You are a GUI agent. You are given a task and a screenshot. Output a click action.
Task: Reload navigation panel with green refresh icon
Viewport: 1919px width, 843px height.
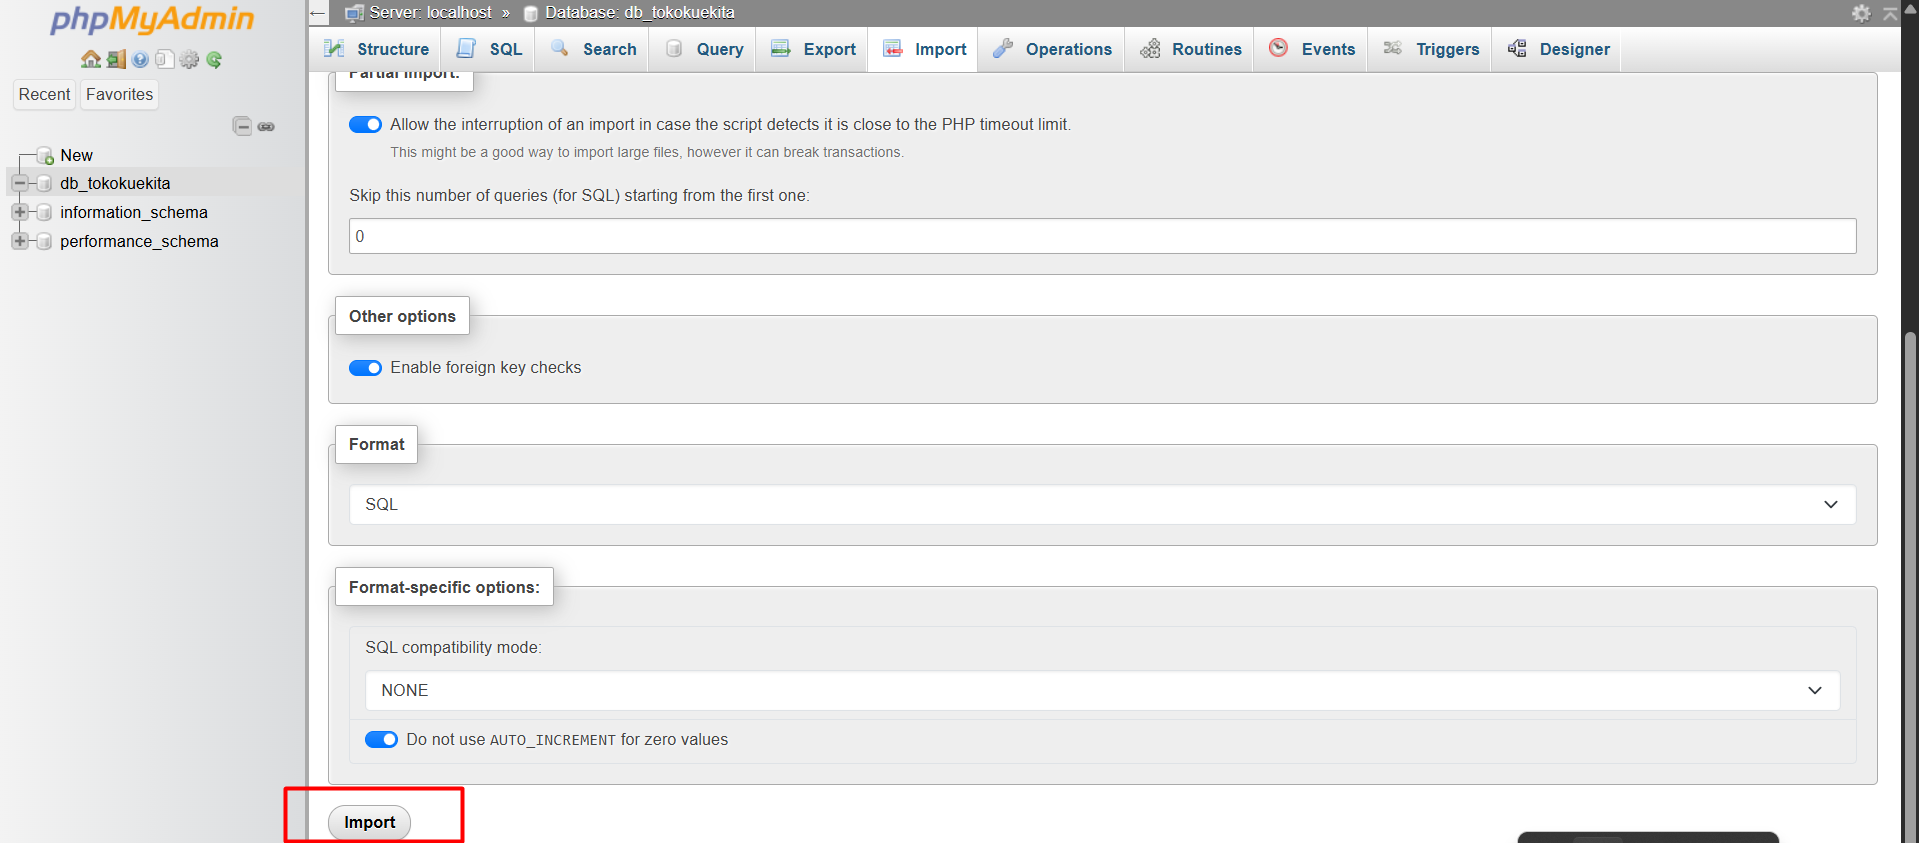[x=214, y=60]
